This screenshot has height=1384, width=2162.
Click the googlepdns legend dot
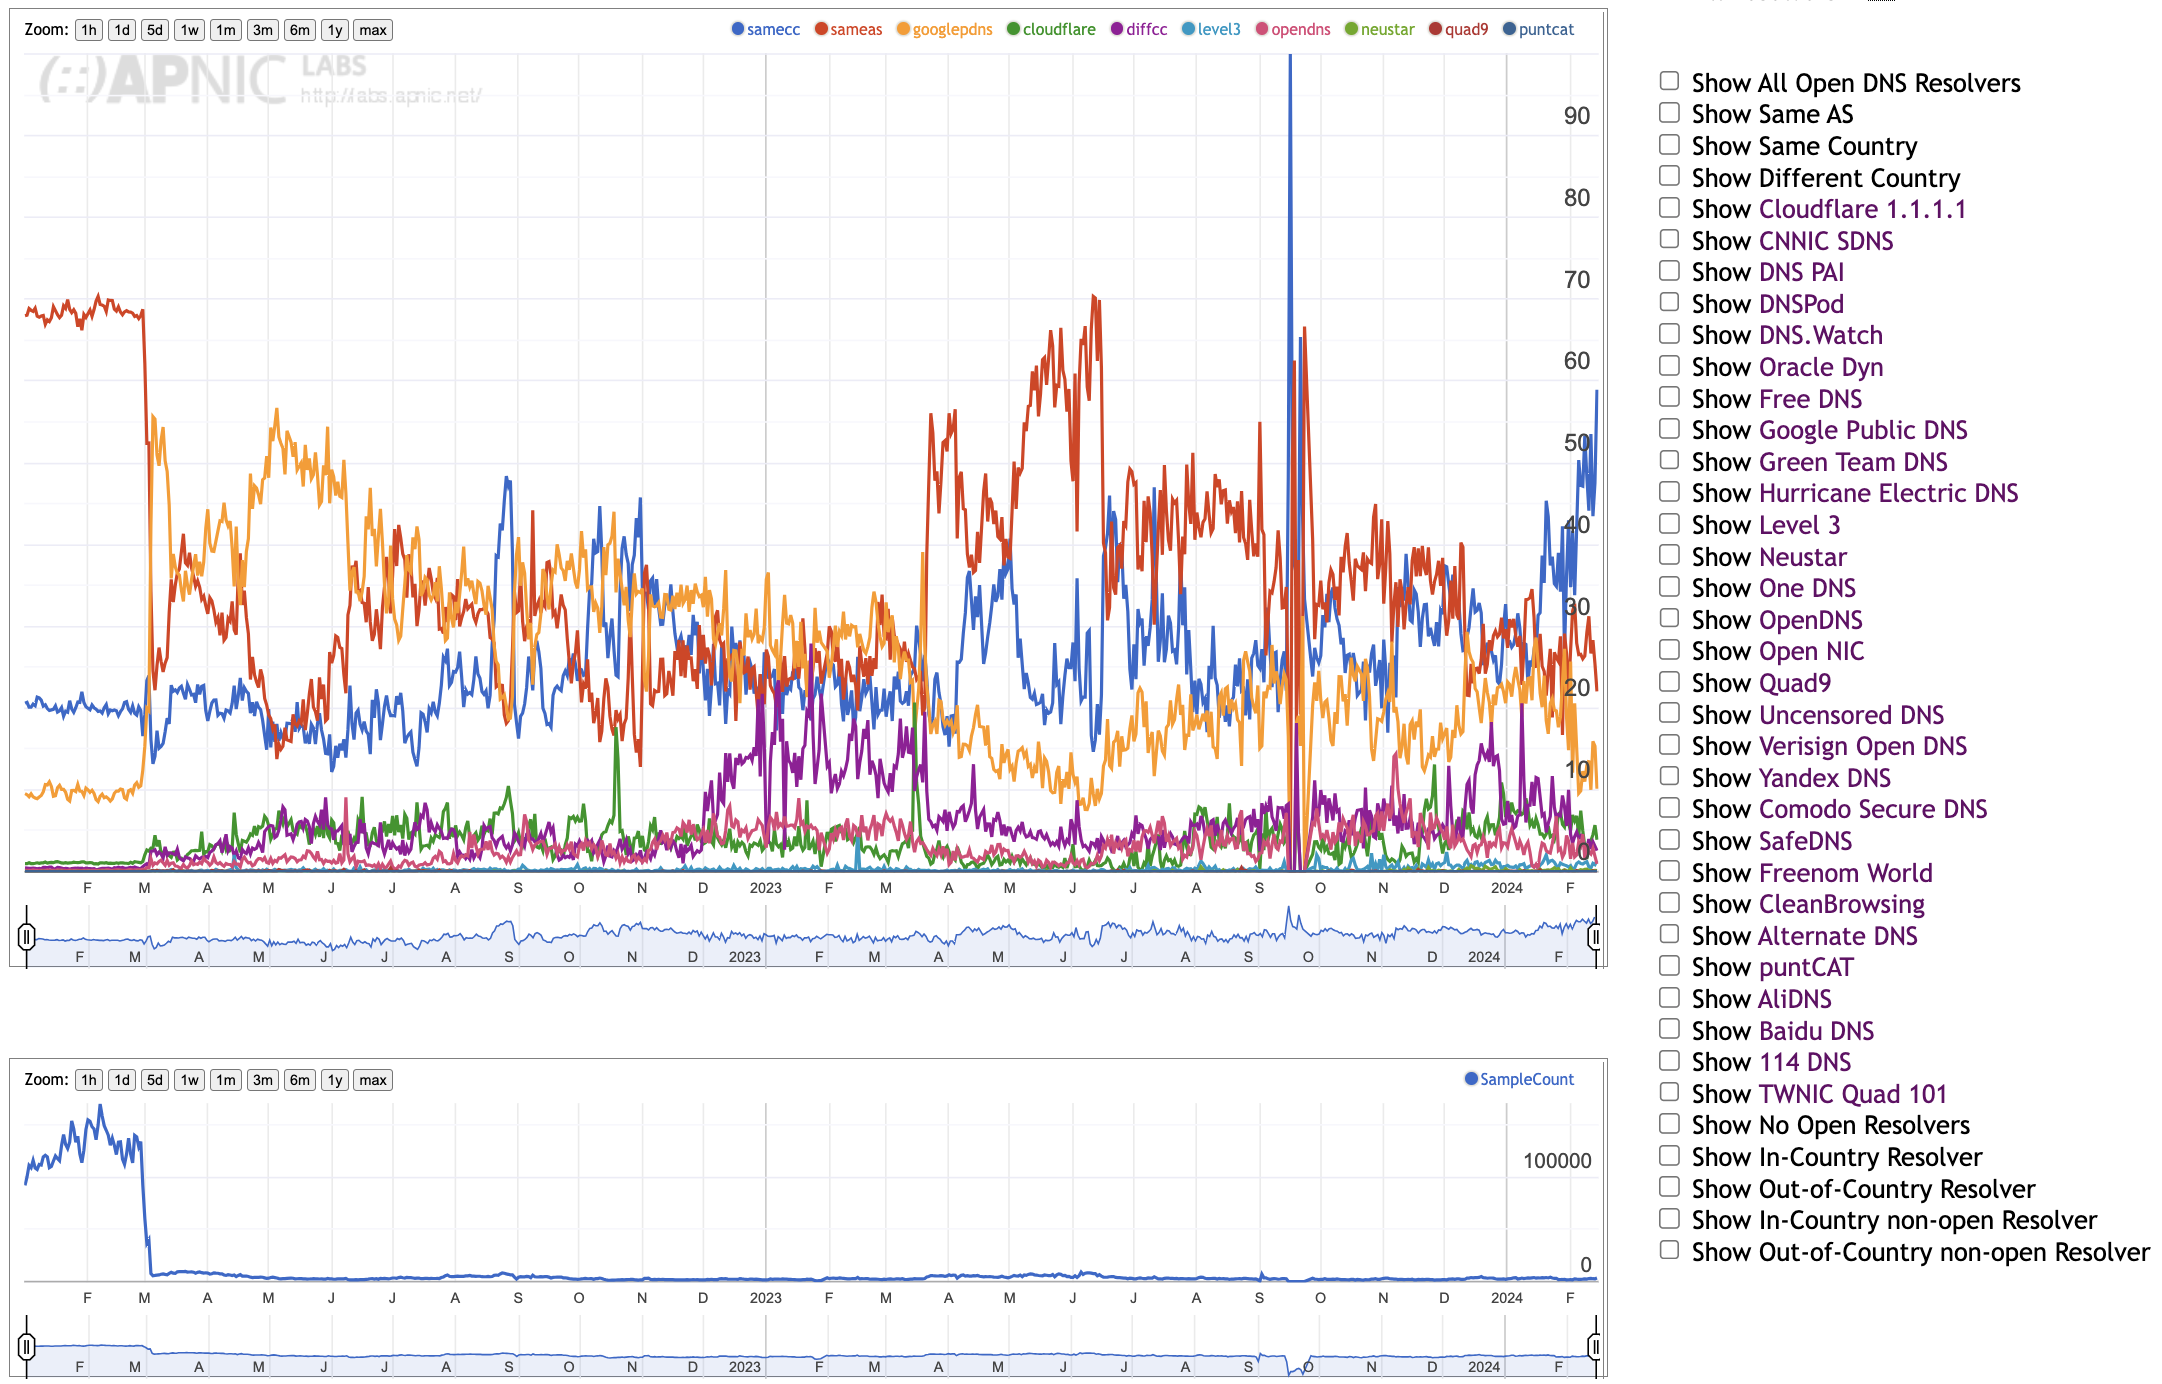coord(903,29)
